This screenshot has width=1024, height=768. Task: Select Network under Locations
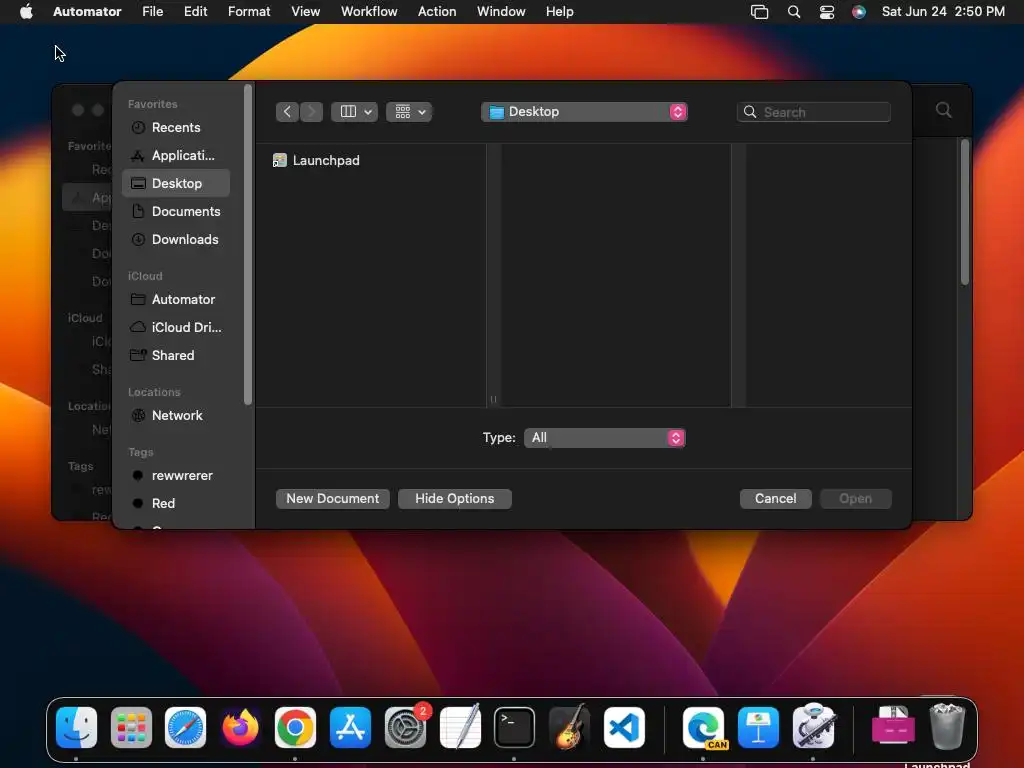click(176, 416)
